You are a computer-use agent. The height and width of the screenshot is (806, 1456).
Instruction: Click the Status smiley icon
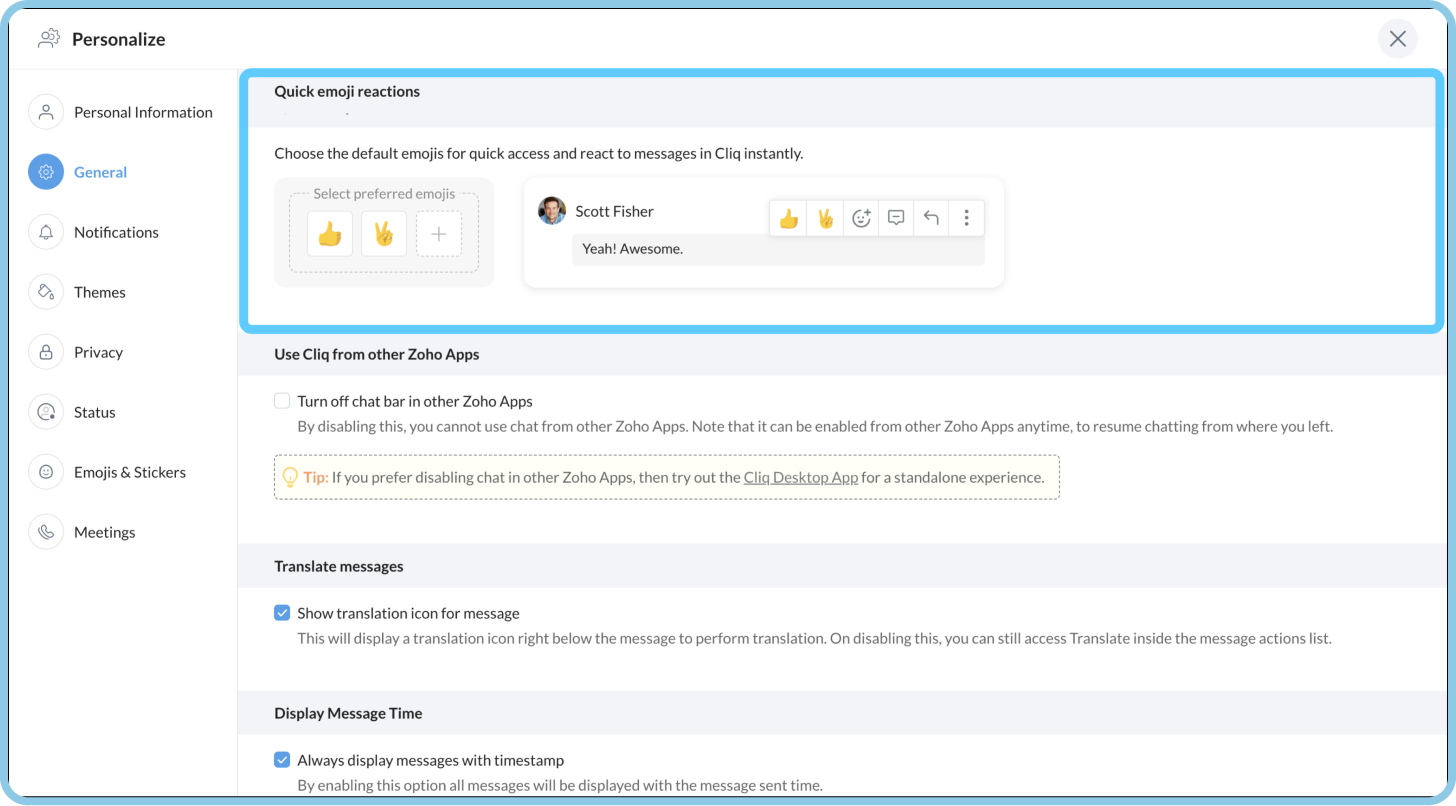pyautogui.click(x=45, y=411)
